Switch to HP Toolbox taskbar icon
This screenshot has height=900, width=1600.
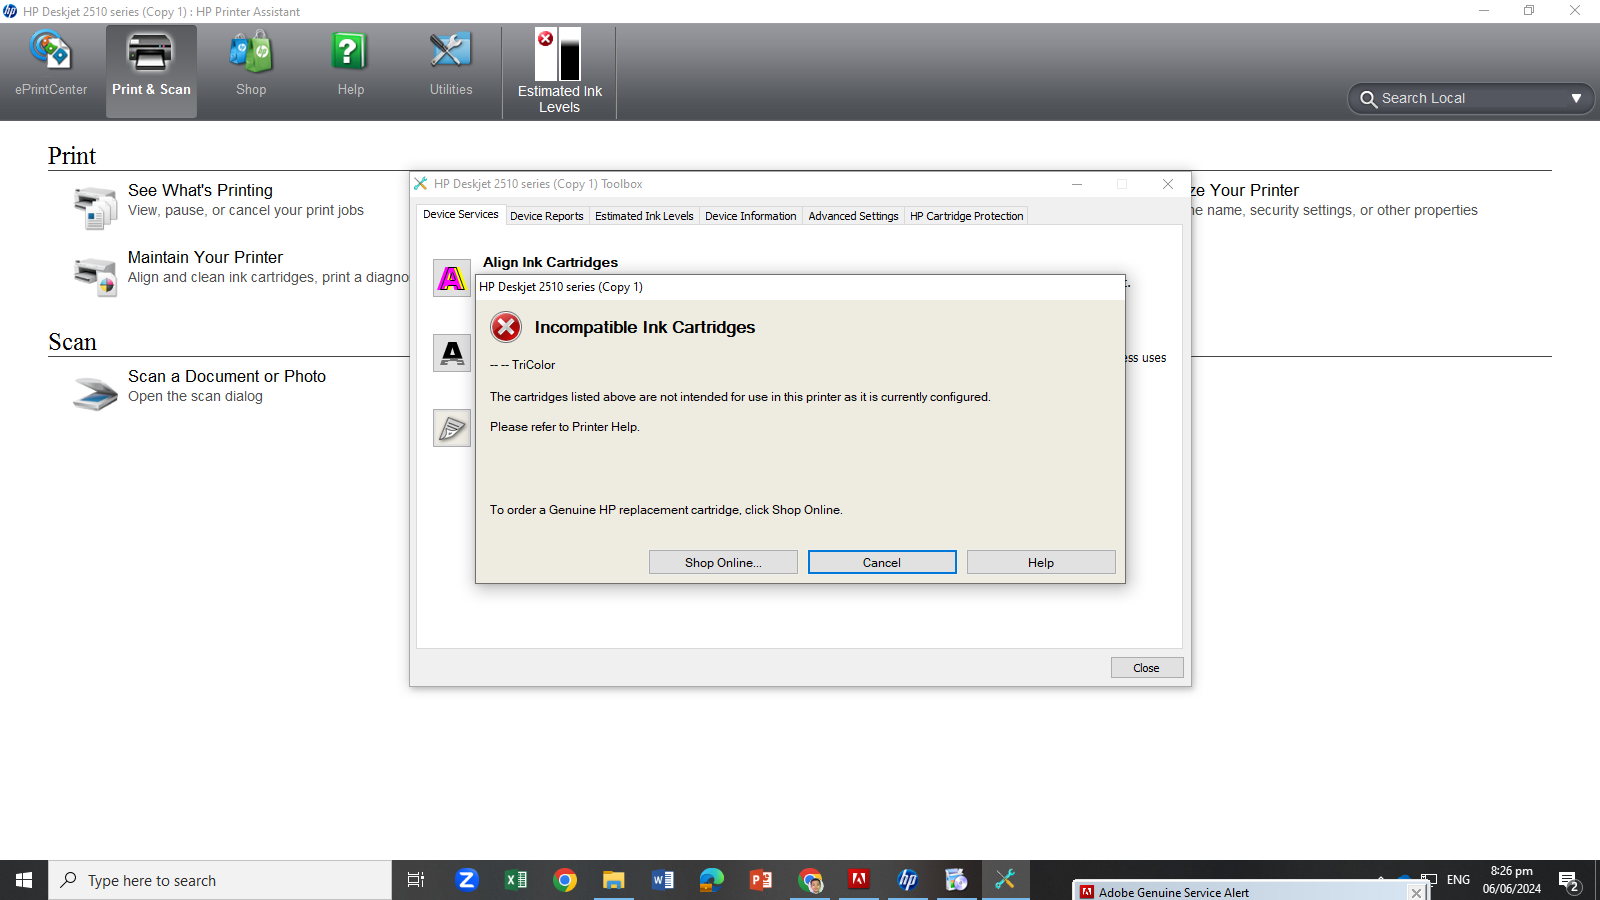(1005, 880)
